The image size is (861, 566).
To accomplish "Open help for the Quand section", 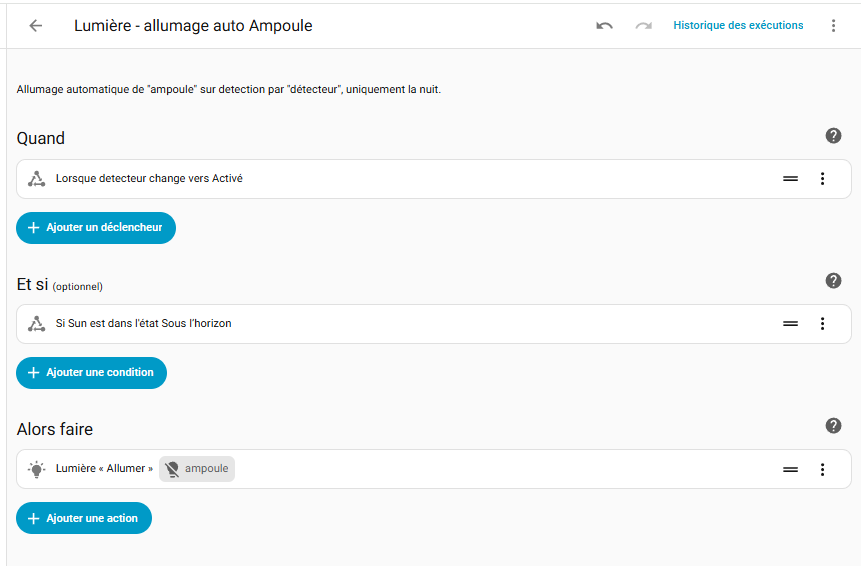I will [833, 136].
